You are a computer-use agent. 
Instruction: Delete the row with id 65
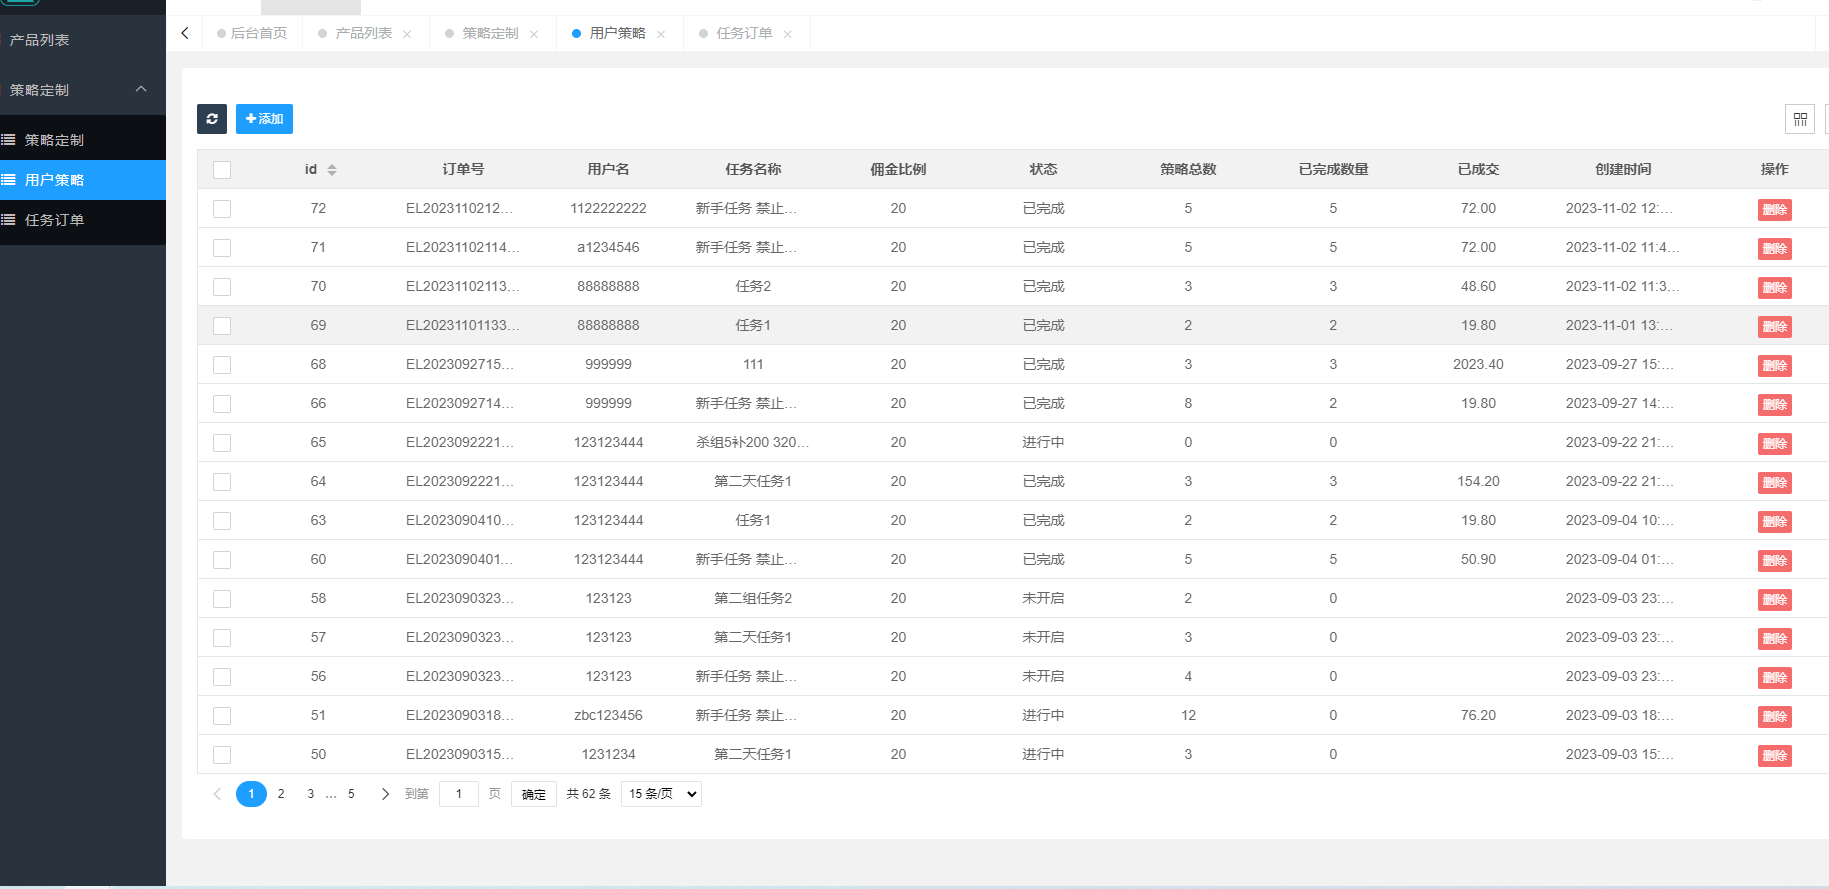(1775, 444)
